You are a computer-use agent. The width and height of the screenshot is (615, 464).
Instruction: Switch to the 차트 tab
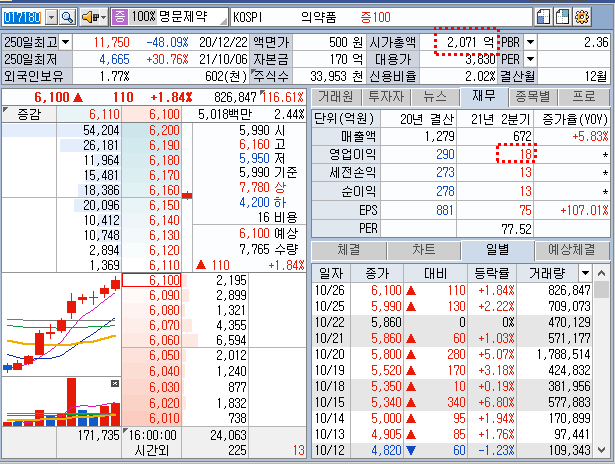pos(424,250)
